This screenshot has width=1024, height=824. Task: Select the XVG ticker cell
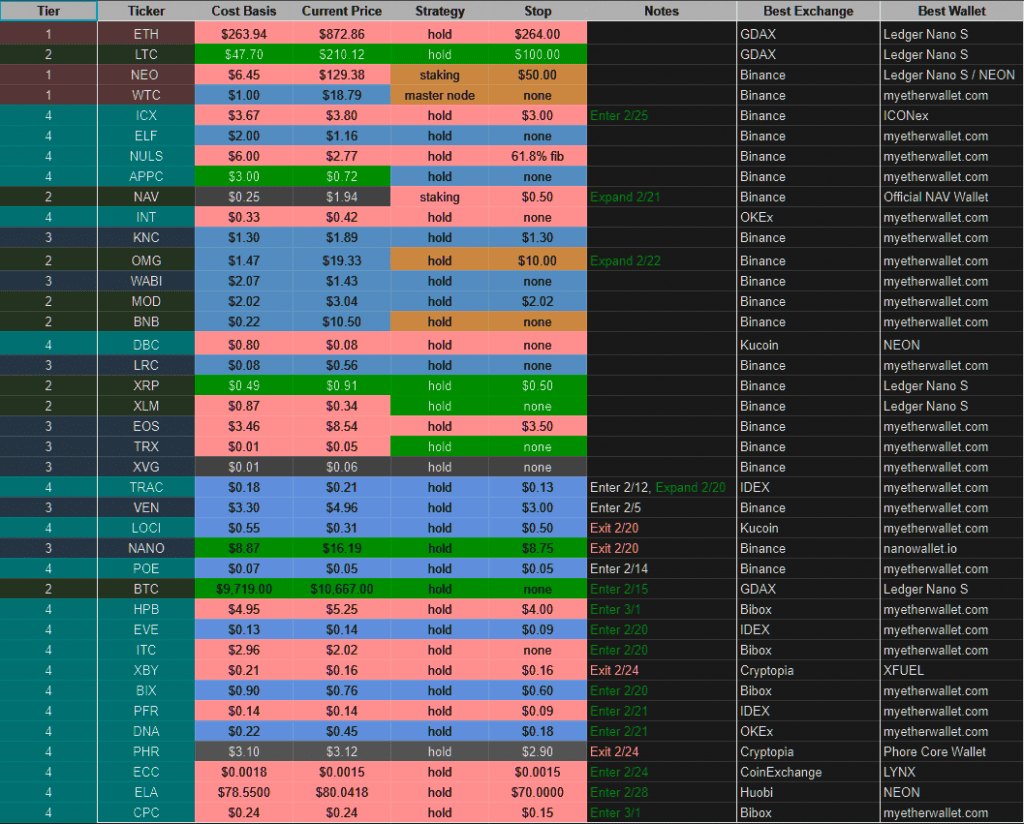click(146, 467)
